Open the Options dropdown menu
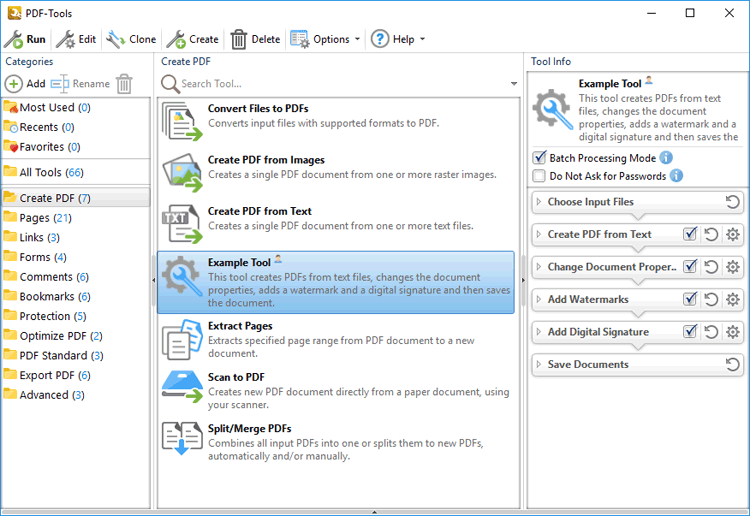Image resolution: width=750 pixels, height=516 pixels. tap(325, 39)
